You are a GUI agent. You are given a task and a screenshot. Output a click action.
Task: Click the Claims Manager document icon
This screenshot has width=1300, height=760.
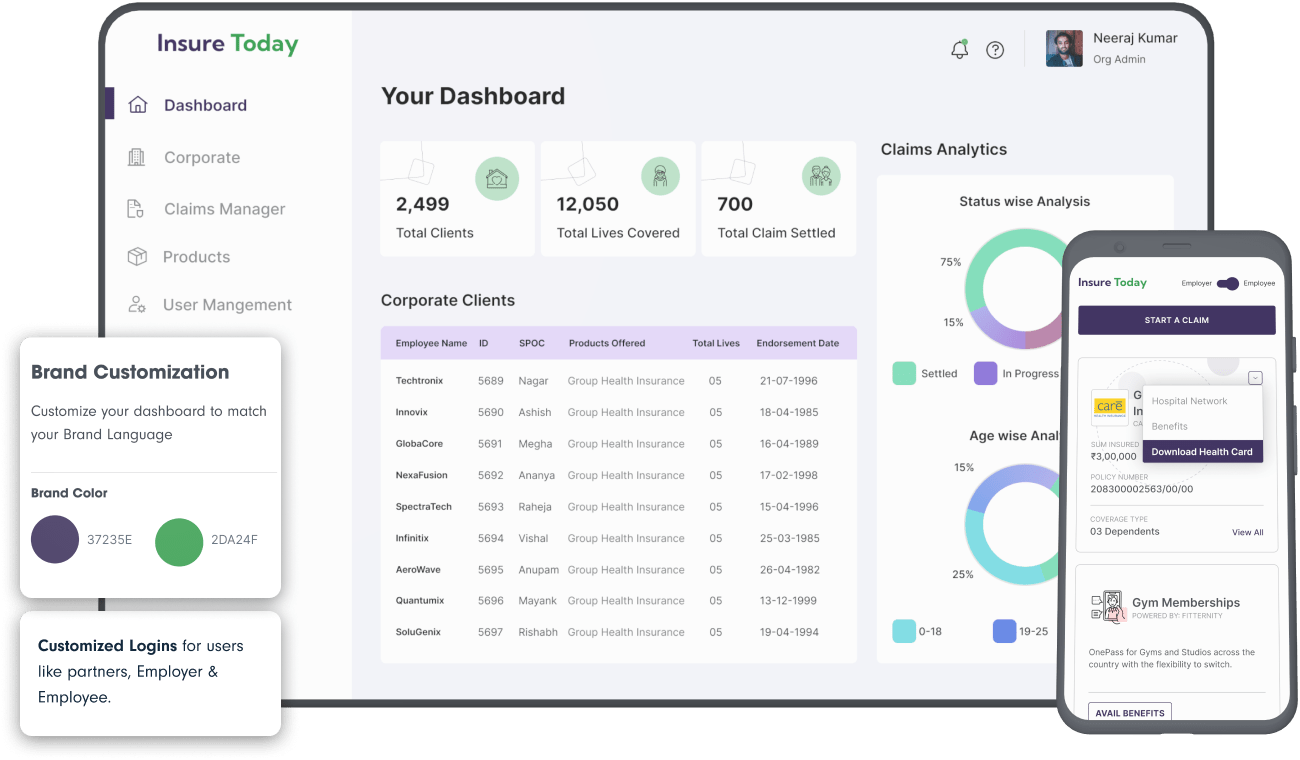coord(137,208)
